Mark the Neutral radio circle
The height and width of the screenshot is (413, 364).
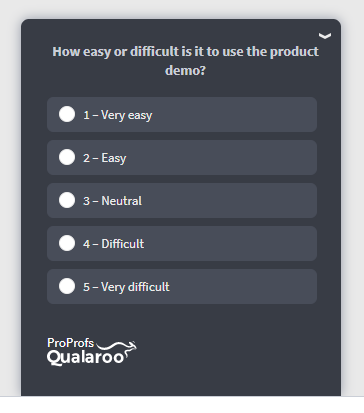67,200
